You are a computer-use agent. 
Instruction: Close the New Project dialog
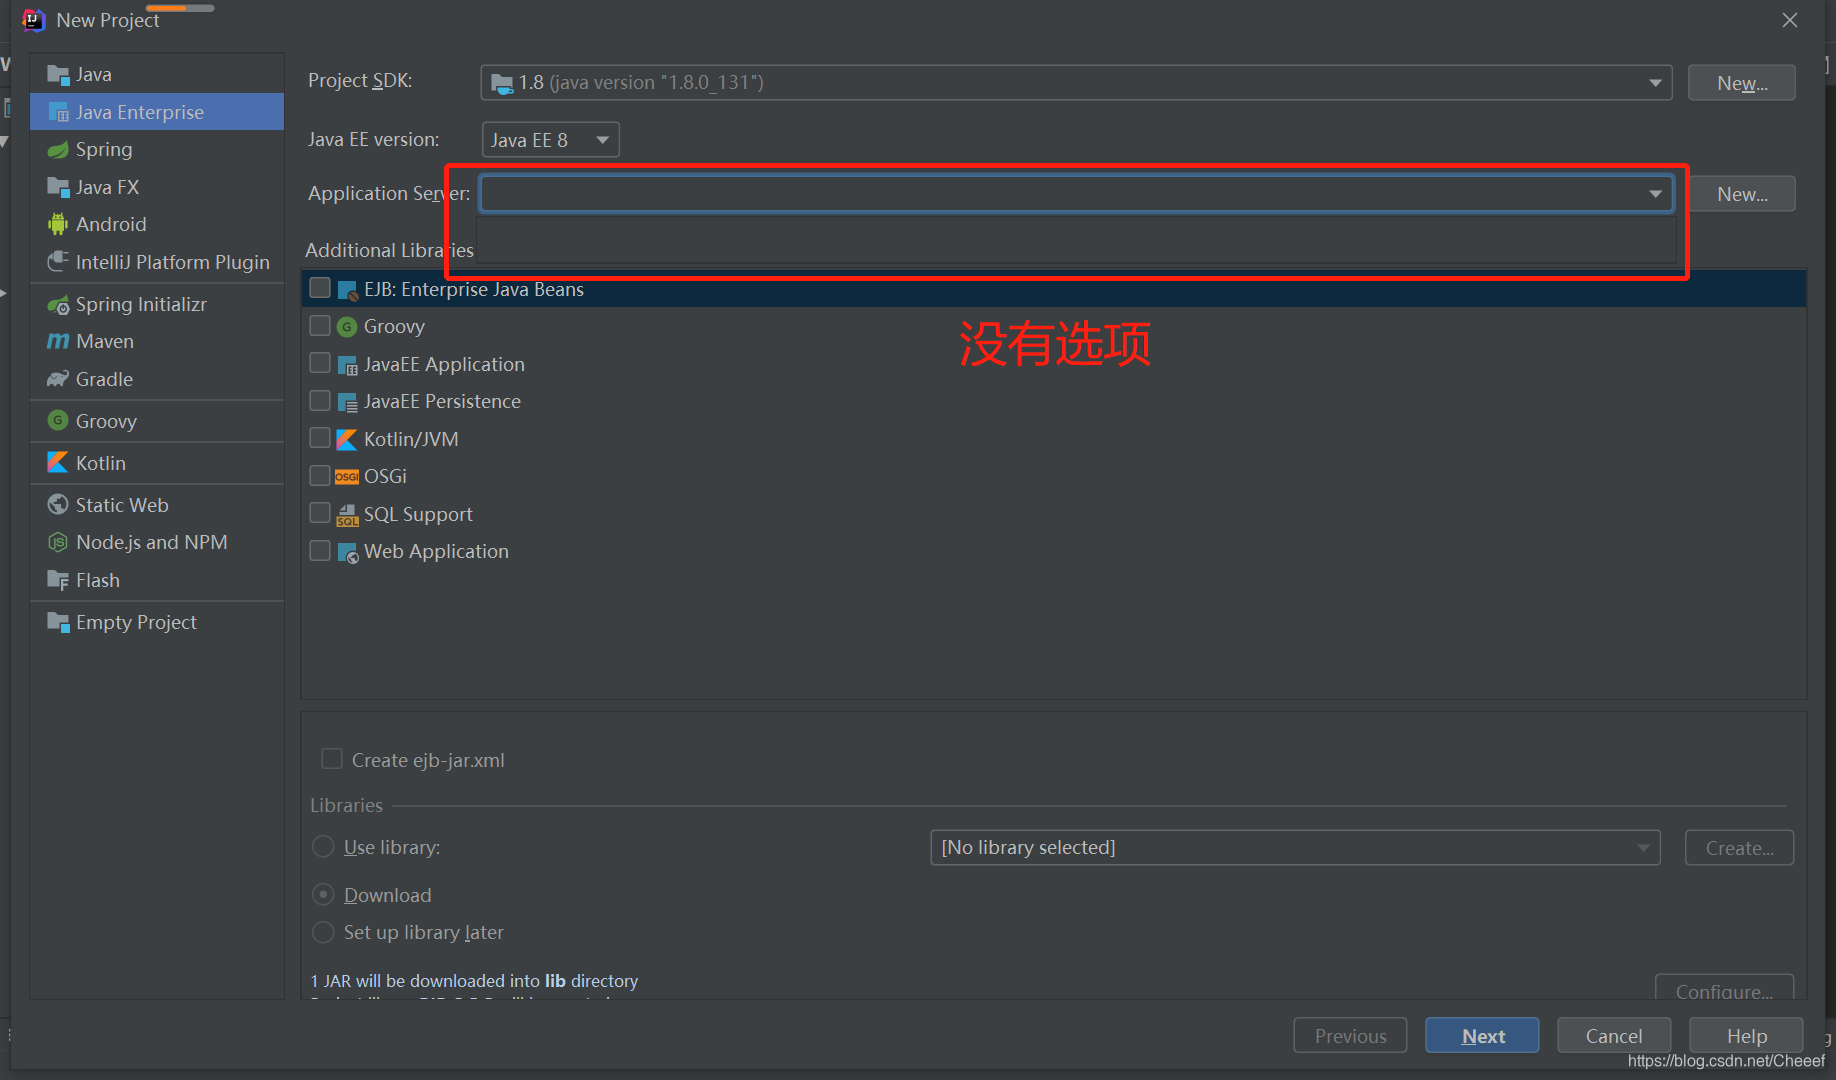point(1790,20)
